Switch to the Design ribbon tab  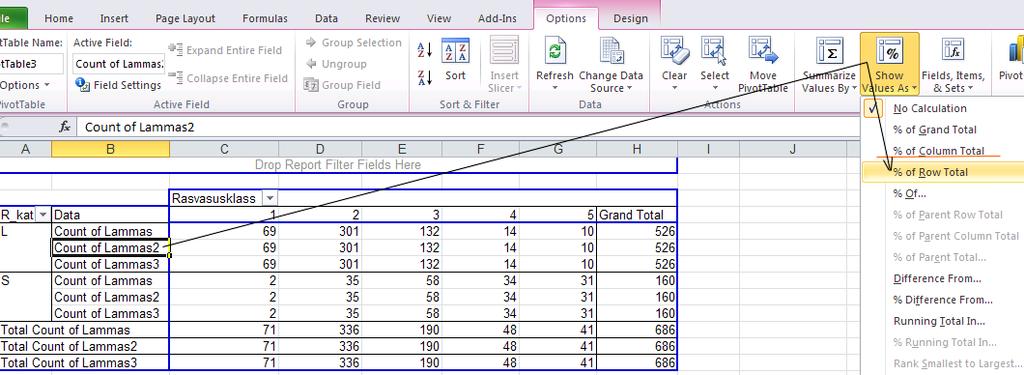click(630, 18)
